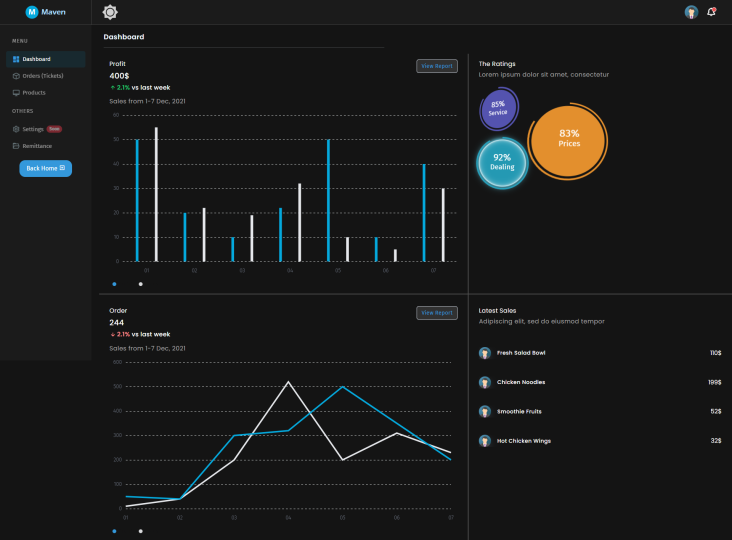Select Dashboard in the sidebar menu
This screenshot has height=540, width=732.
pyautogui.click(x=46, y=59)
